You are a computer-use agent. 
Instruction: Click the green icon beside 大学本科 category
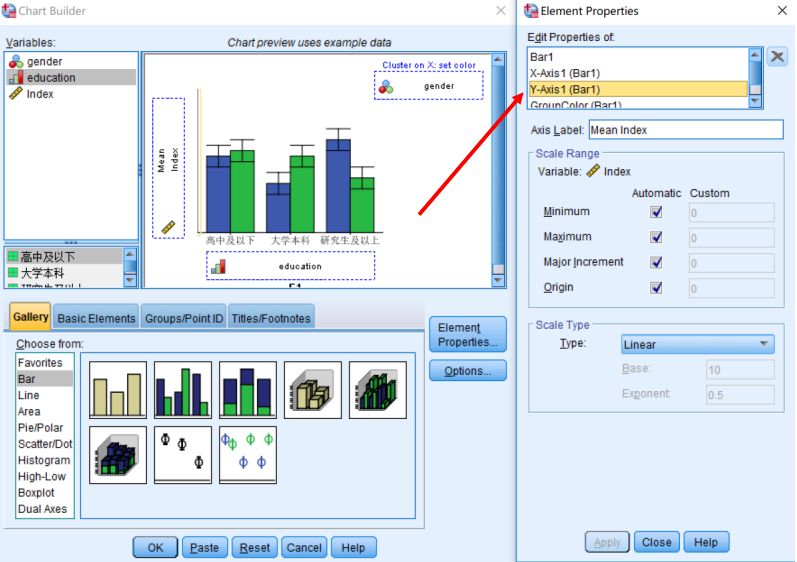pyautogui.click(x=13, y=273)
